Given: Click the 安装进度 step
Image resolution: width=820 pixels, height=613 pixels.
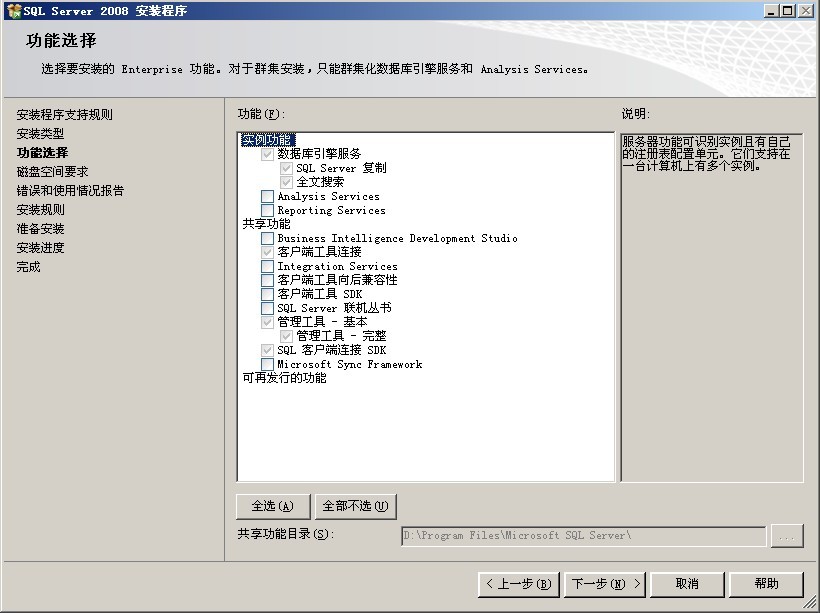Looking at the screenshot, I should (x=40, y=248).
